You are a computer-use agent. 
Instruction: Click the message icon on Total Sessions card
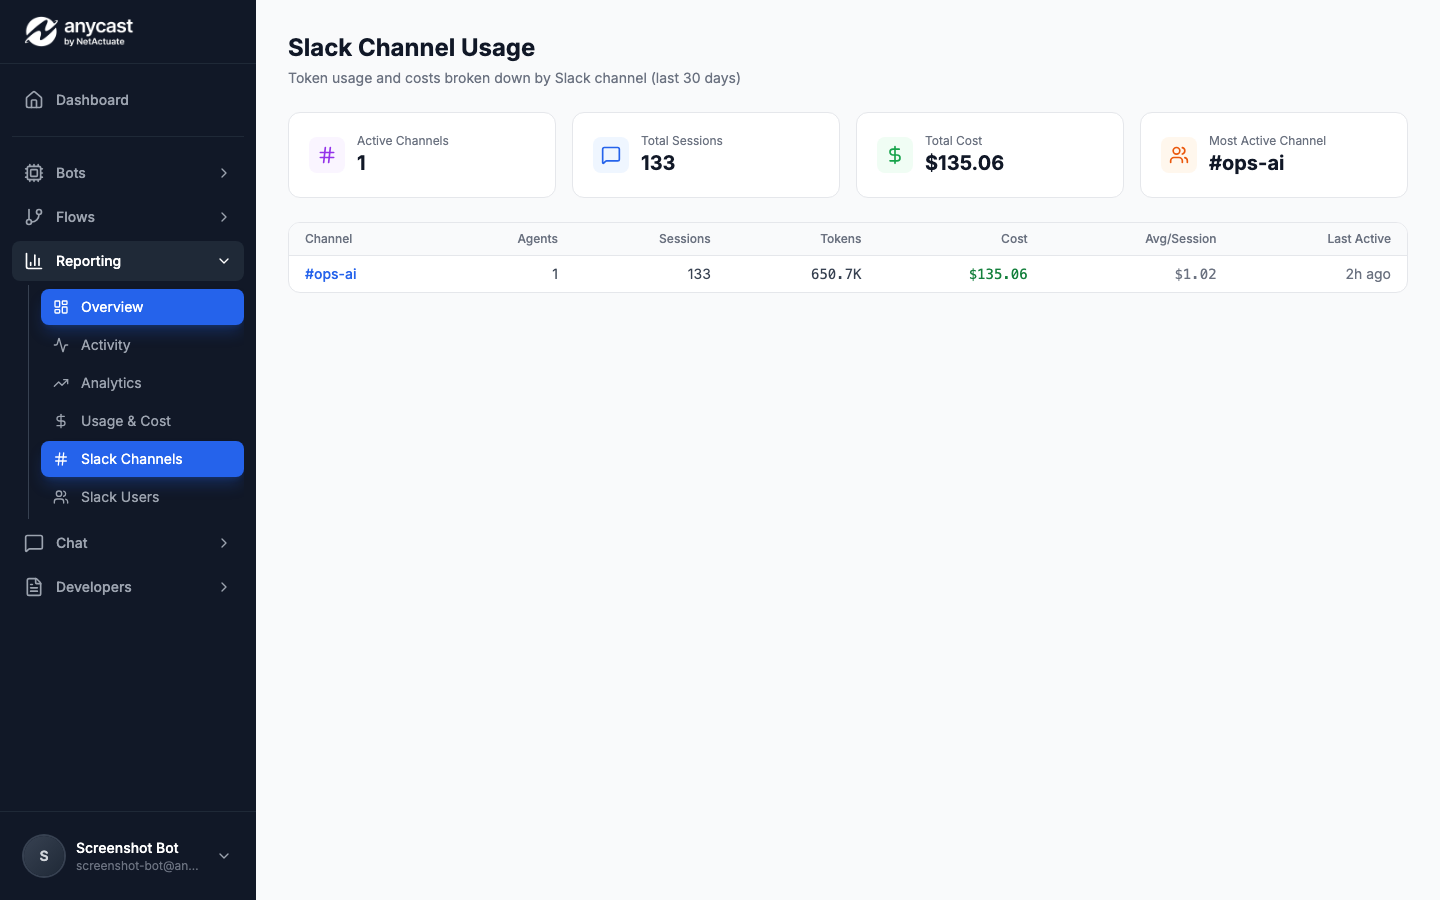point(611,155)
